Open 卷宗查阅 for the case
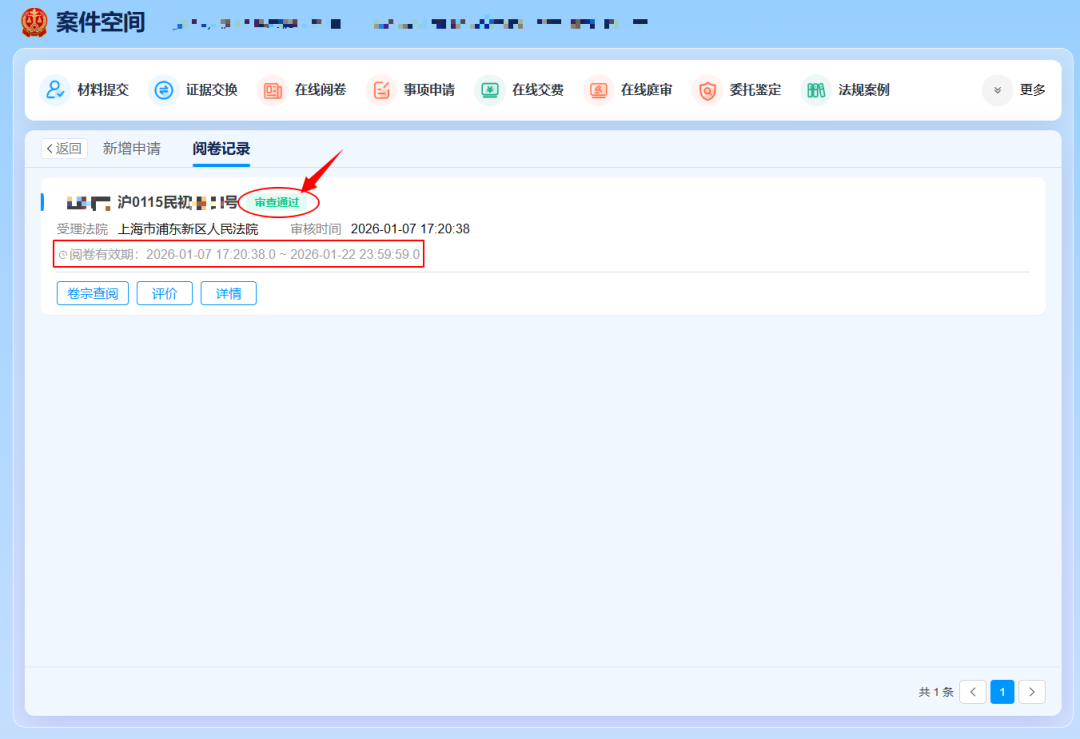 point(93,293)
